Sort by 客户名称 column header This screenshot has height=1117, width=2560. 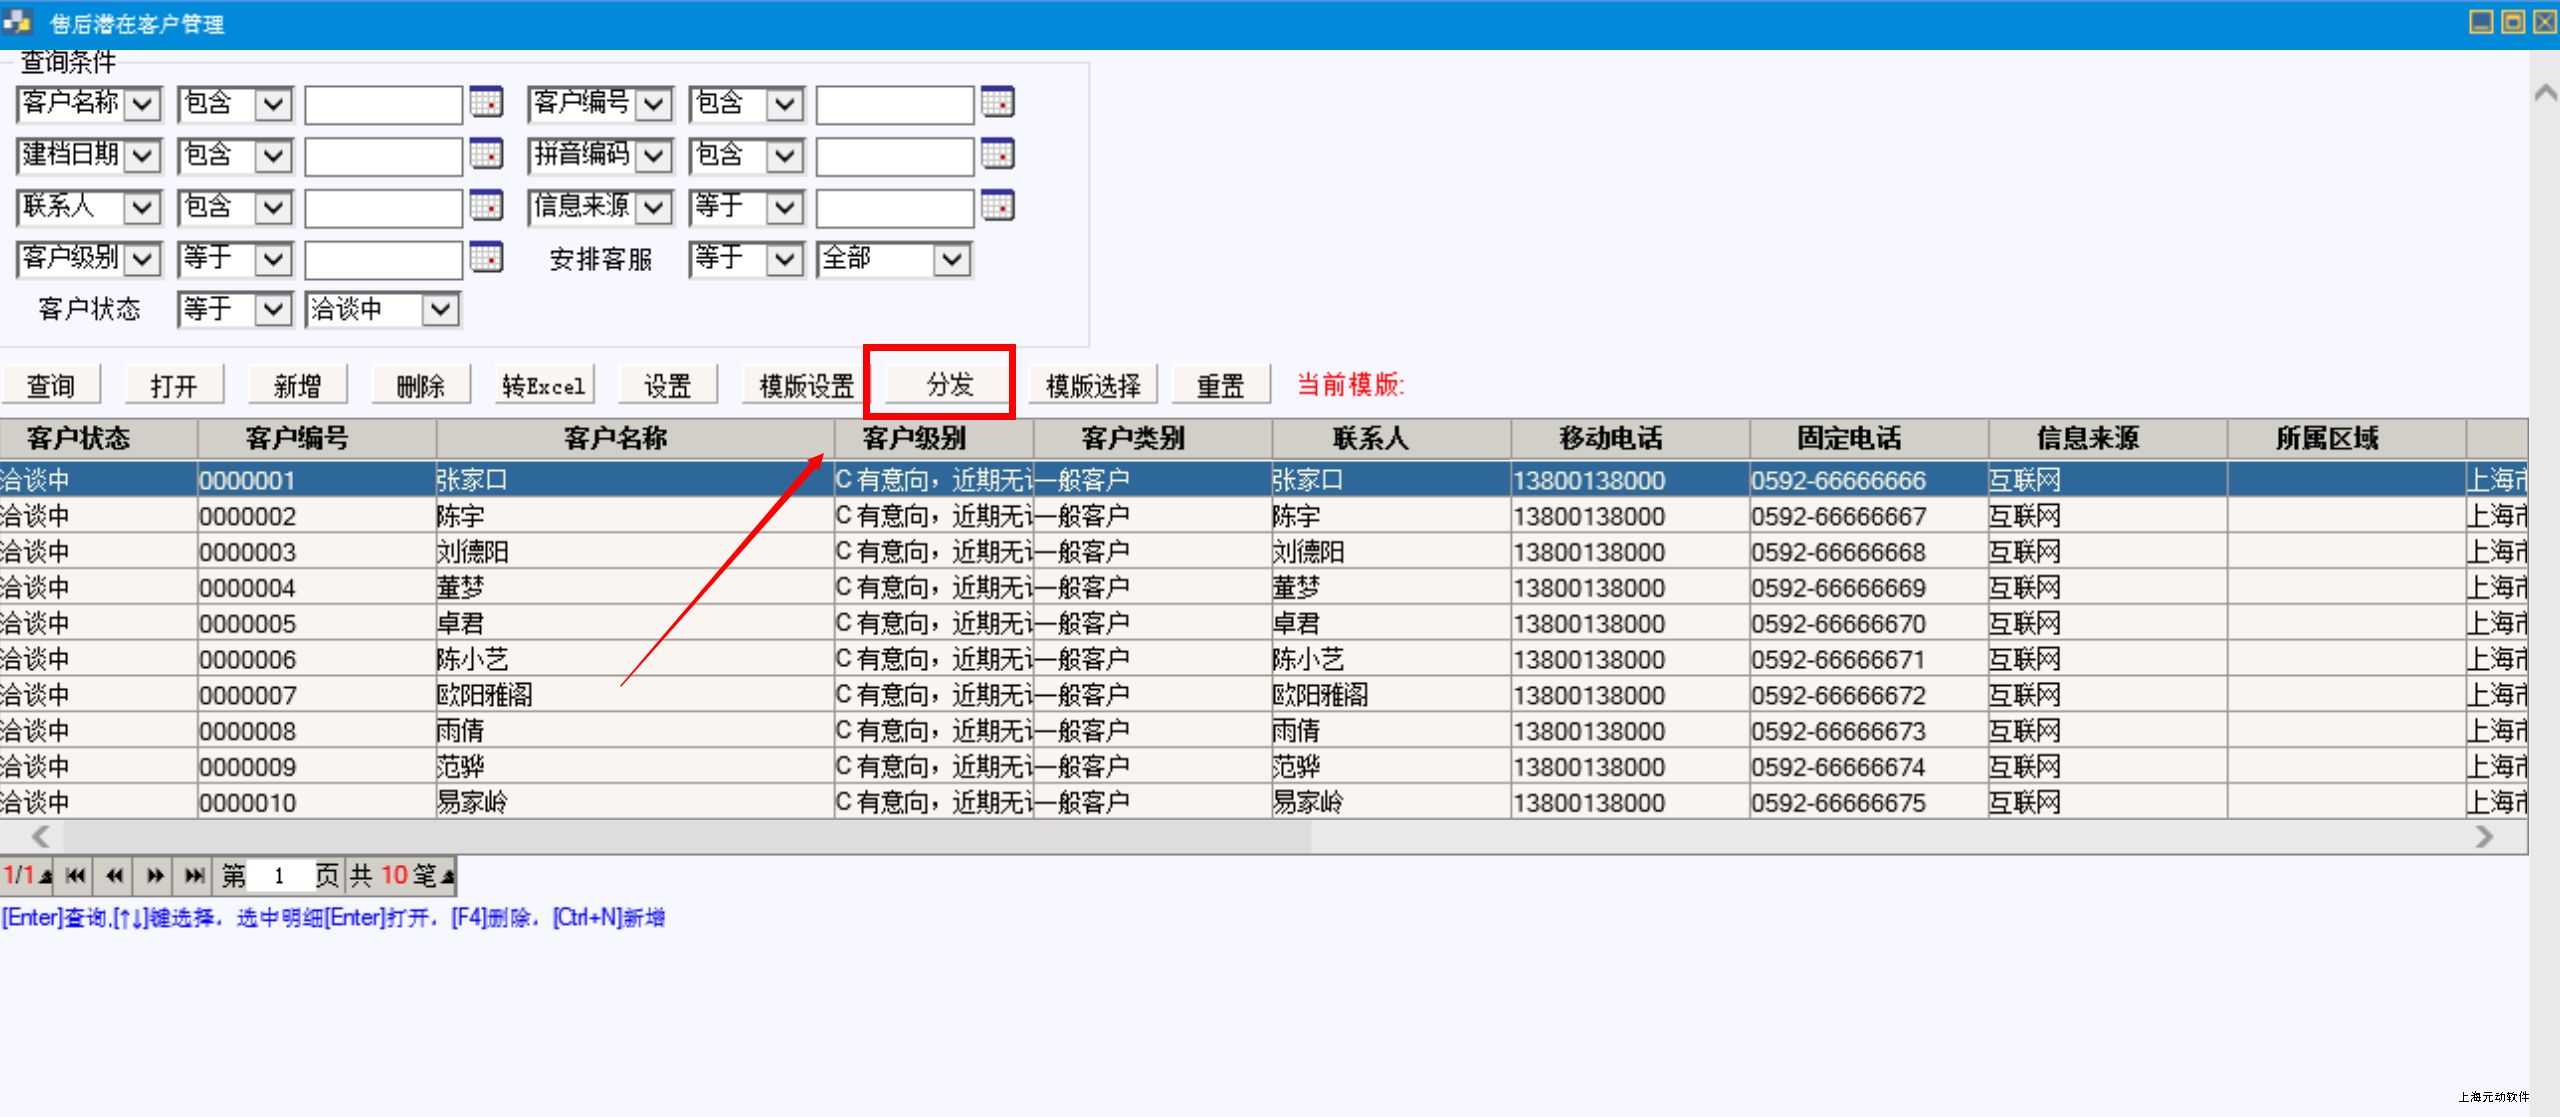[x=615, y=438]
